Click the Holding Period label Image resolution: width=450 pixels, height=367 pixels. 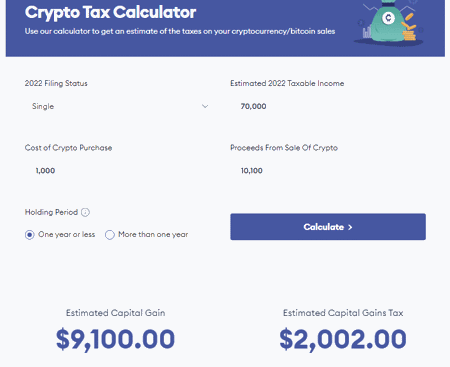tap(51, 212)
